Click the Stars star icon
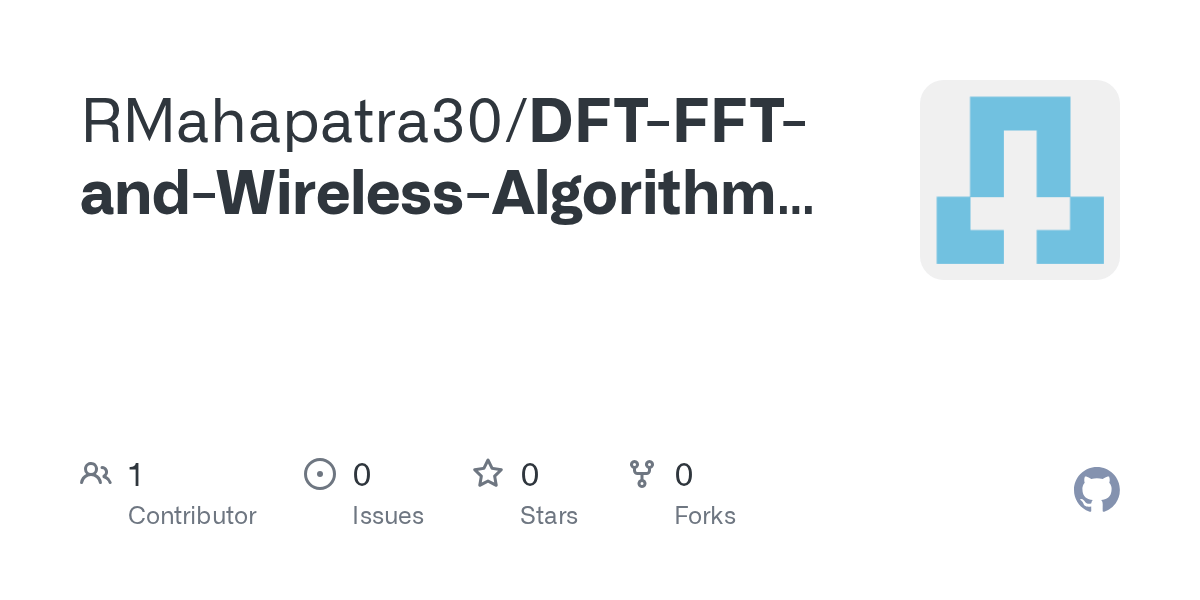The height and width of the screenshot is (600, 1200). [488, 474]
